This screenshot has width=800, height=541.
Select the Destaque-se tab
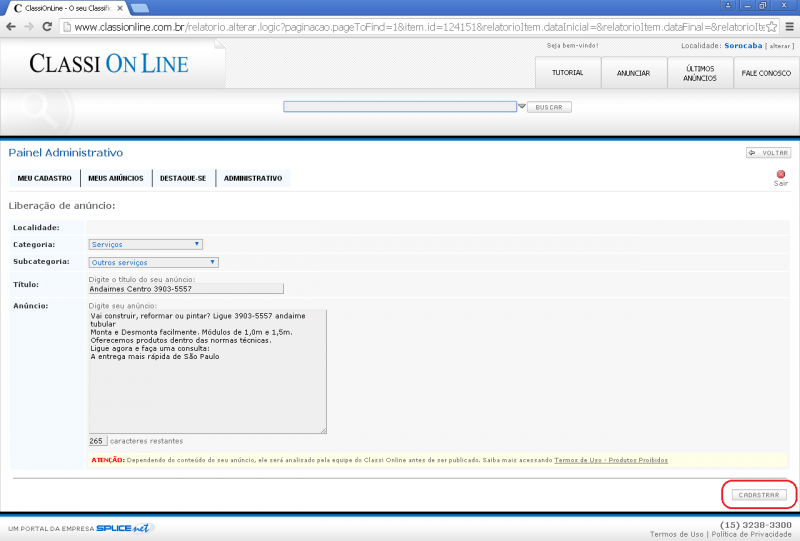pos(183,178)
